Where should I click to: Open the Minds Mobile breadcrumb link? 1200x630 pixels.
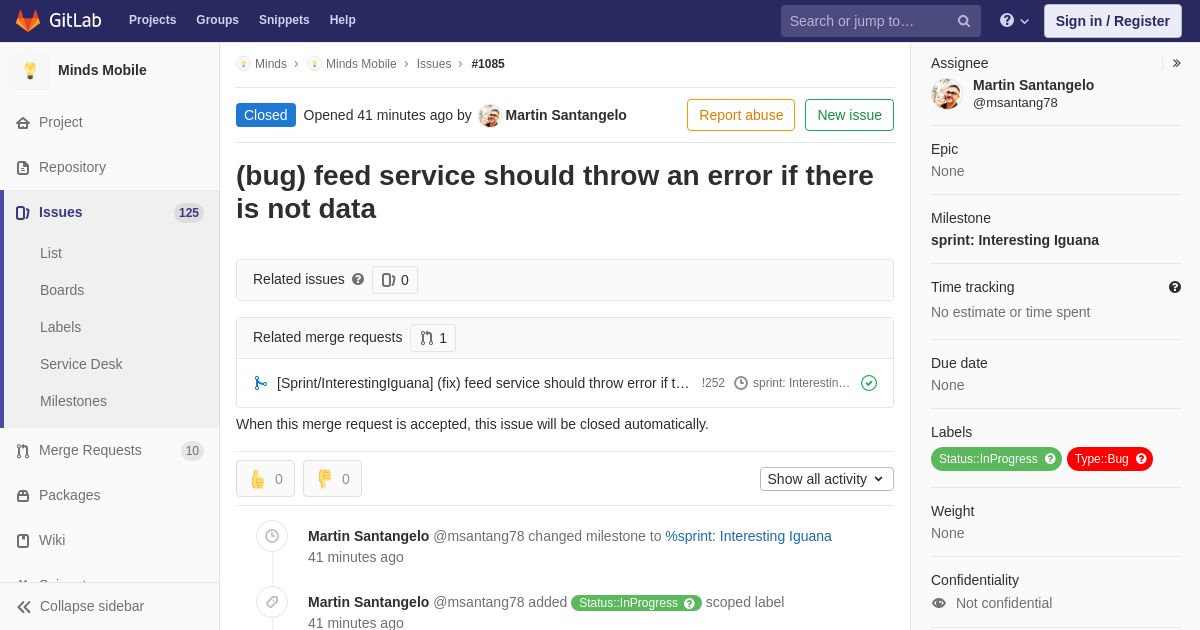pos(361,64)
